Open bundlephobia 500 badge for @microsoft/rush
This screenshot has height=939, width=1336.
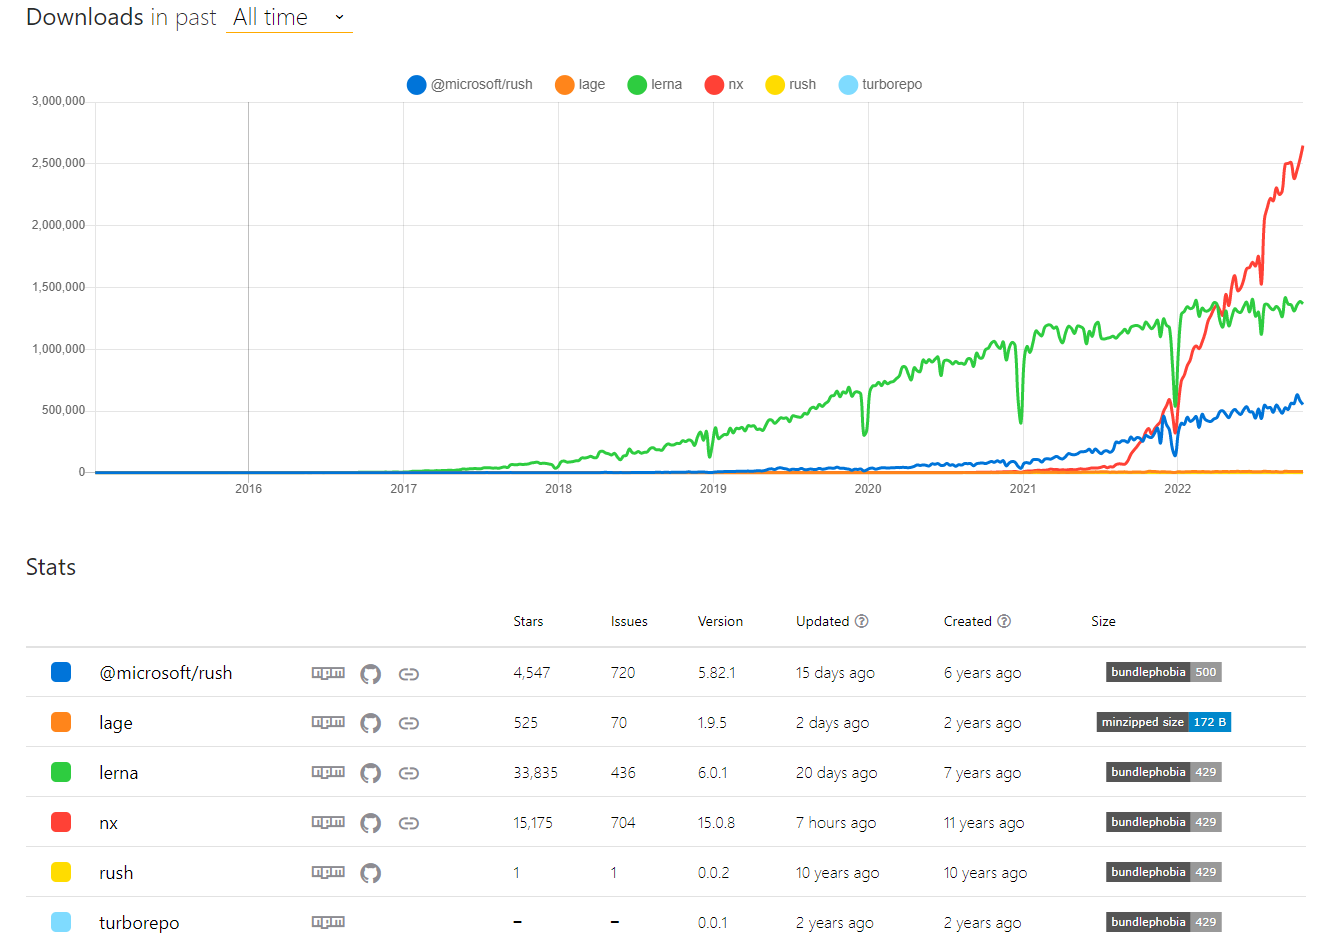click(1164, 672)
